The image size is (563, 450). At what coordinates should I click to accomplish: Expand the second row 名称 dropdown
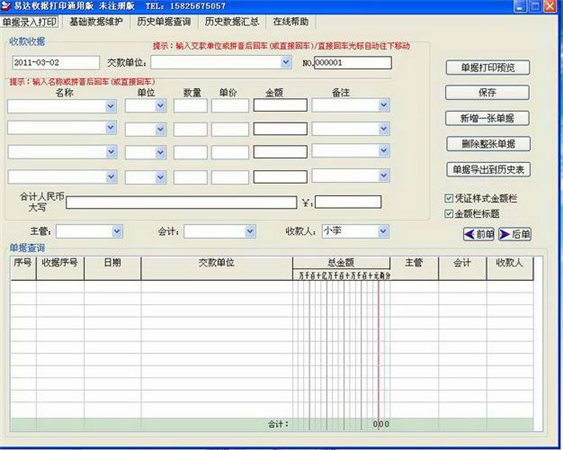[x=111, y=128]
